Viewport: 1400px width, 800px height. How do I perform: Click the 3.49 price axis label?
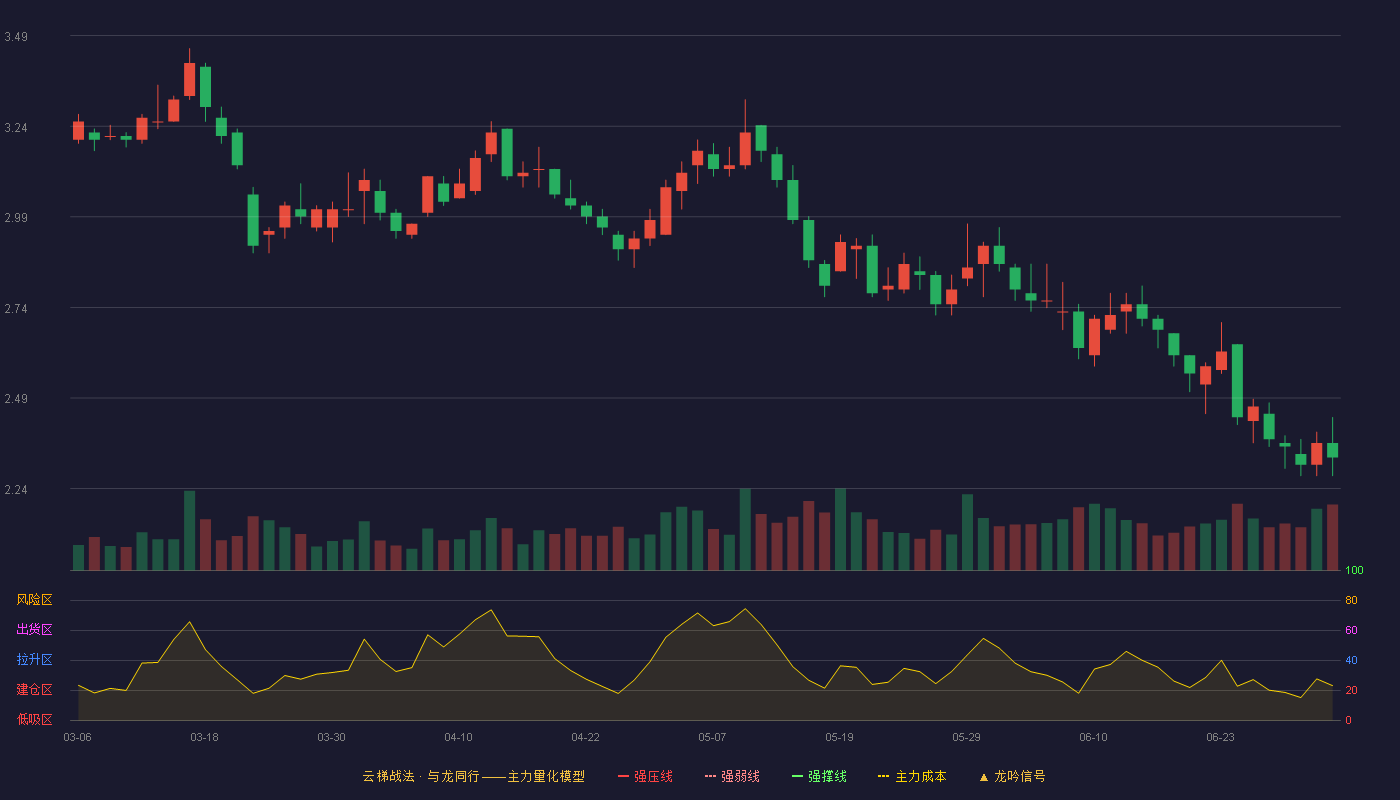pyautogui.click(x=16, y=37)
